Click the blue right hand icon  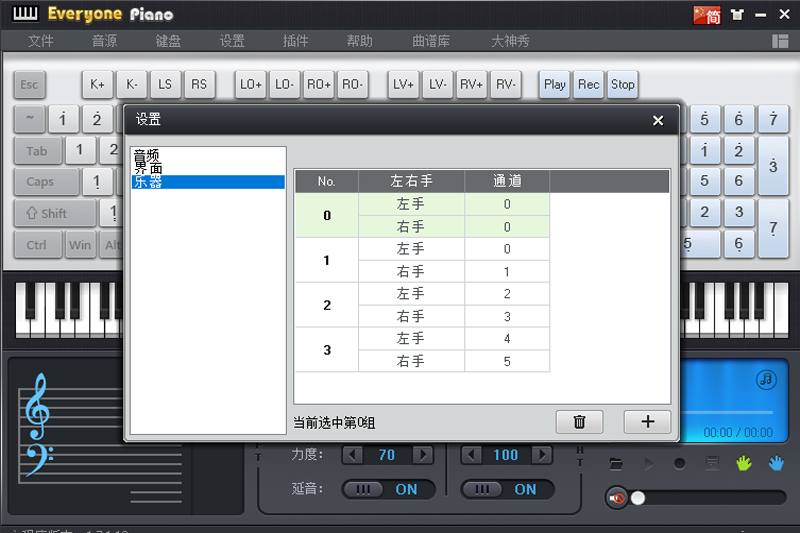776,464
